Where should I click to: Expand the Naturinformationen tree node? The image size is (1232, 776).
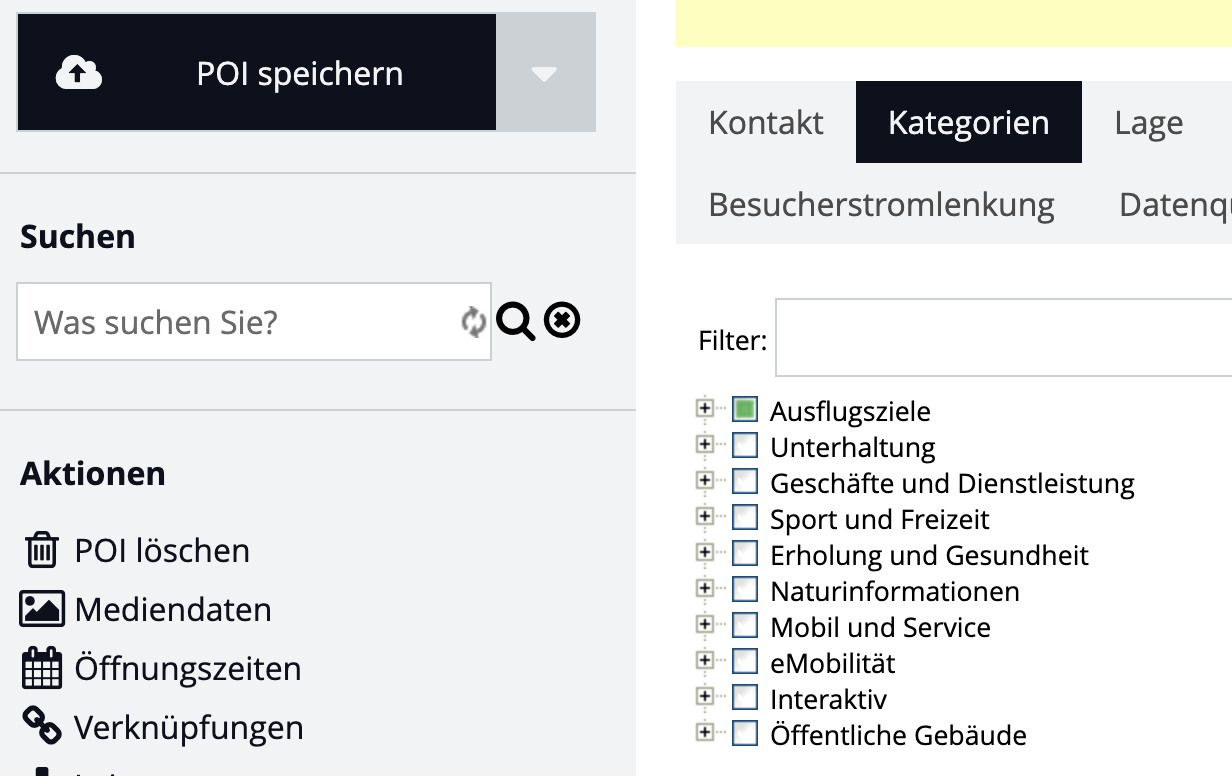pyautogui.click(x=704, y=588)
